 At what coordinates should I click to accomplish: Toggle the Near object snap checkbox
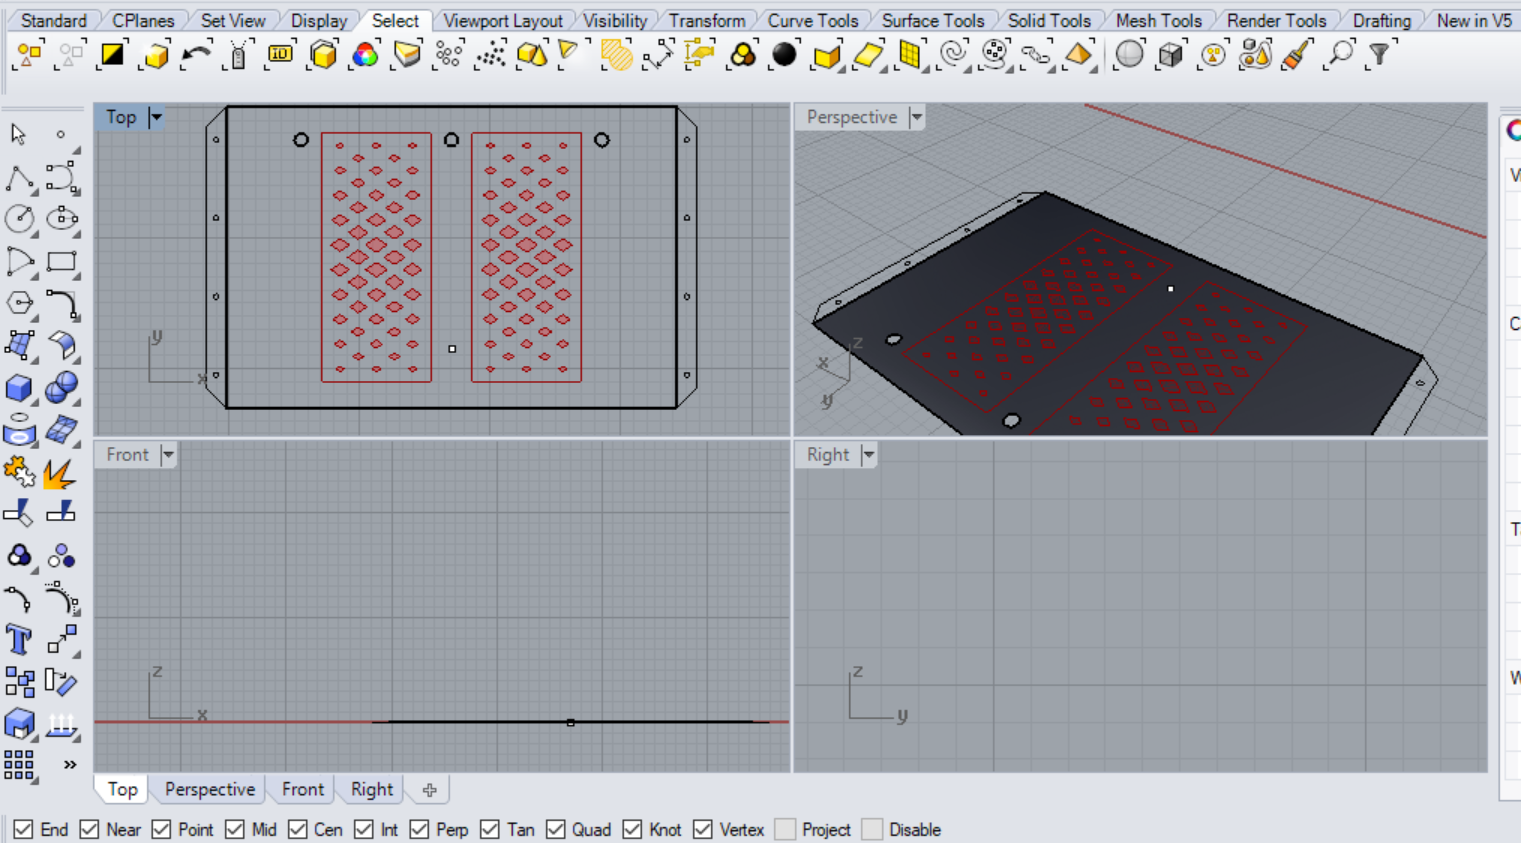[x=89, y=829]
